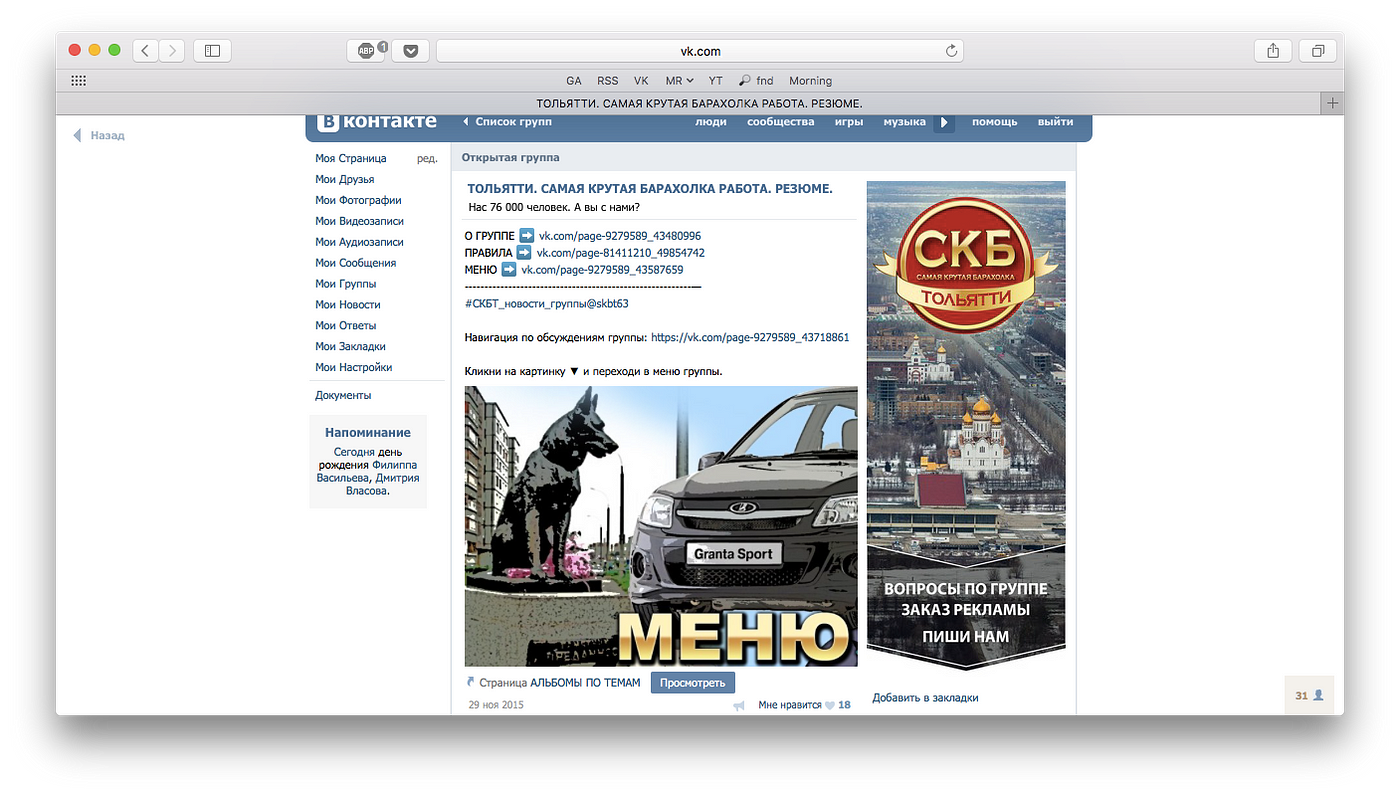Viewport: 1400px width, 795px height.
Task: Reload the page in address bar
Action: click(x=951, y=51)
